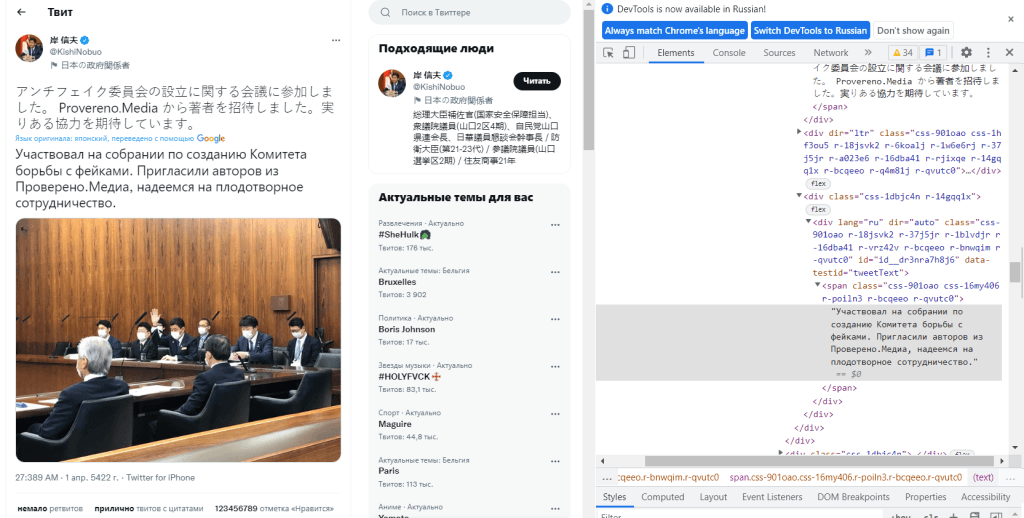This screenshot has height=518, width=1024.
Task: Click Switch DevTools to Russian button
Action: pos(810,31)
